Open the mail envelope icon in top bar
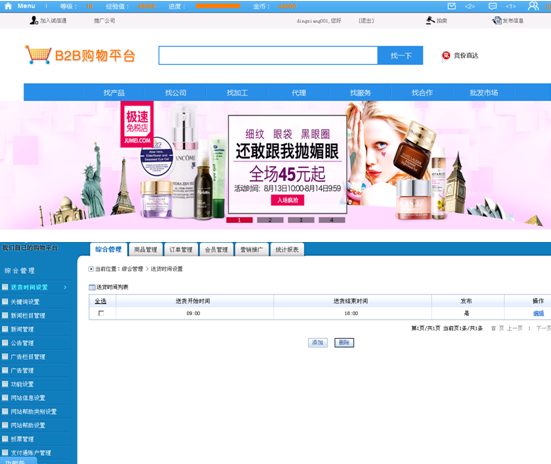551x464 pixels. tap(452, 6)
